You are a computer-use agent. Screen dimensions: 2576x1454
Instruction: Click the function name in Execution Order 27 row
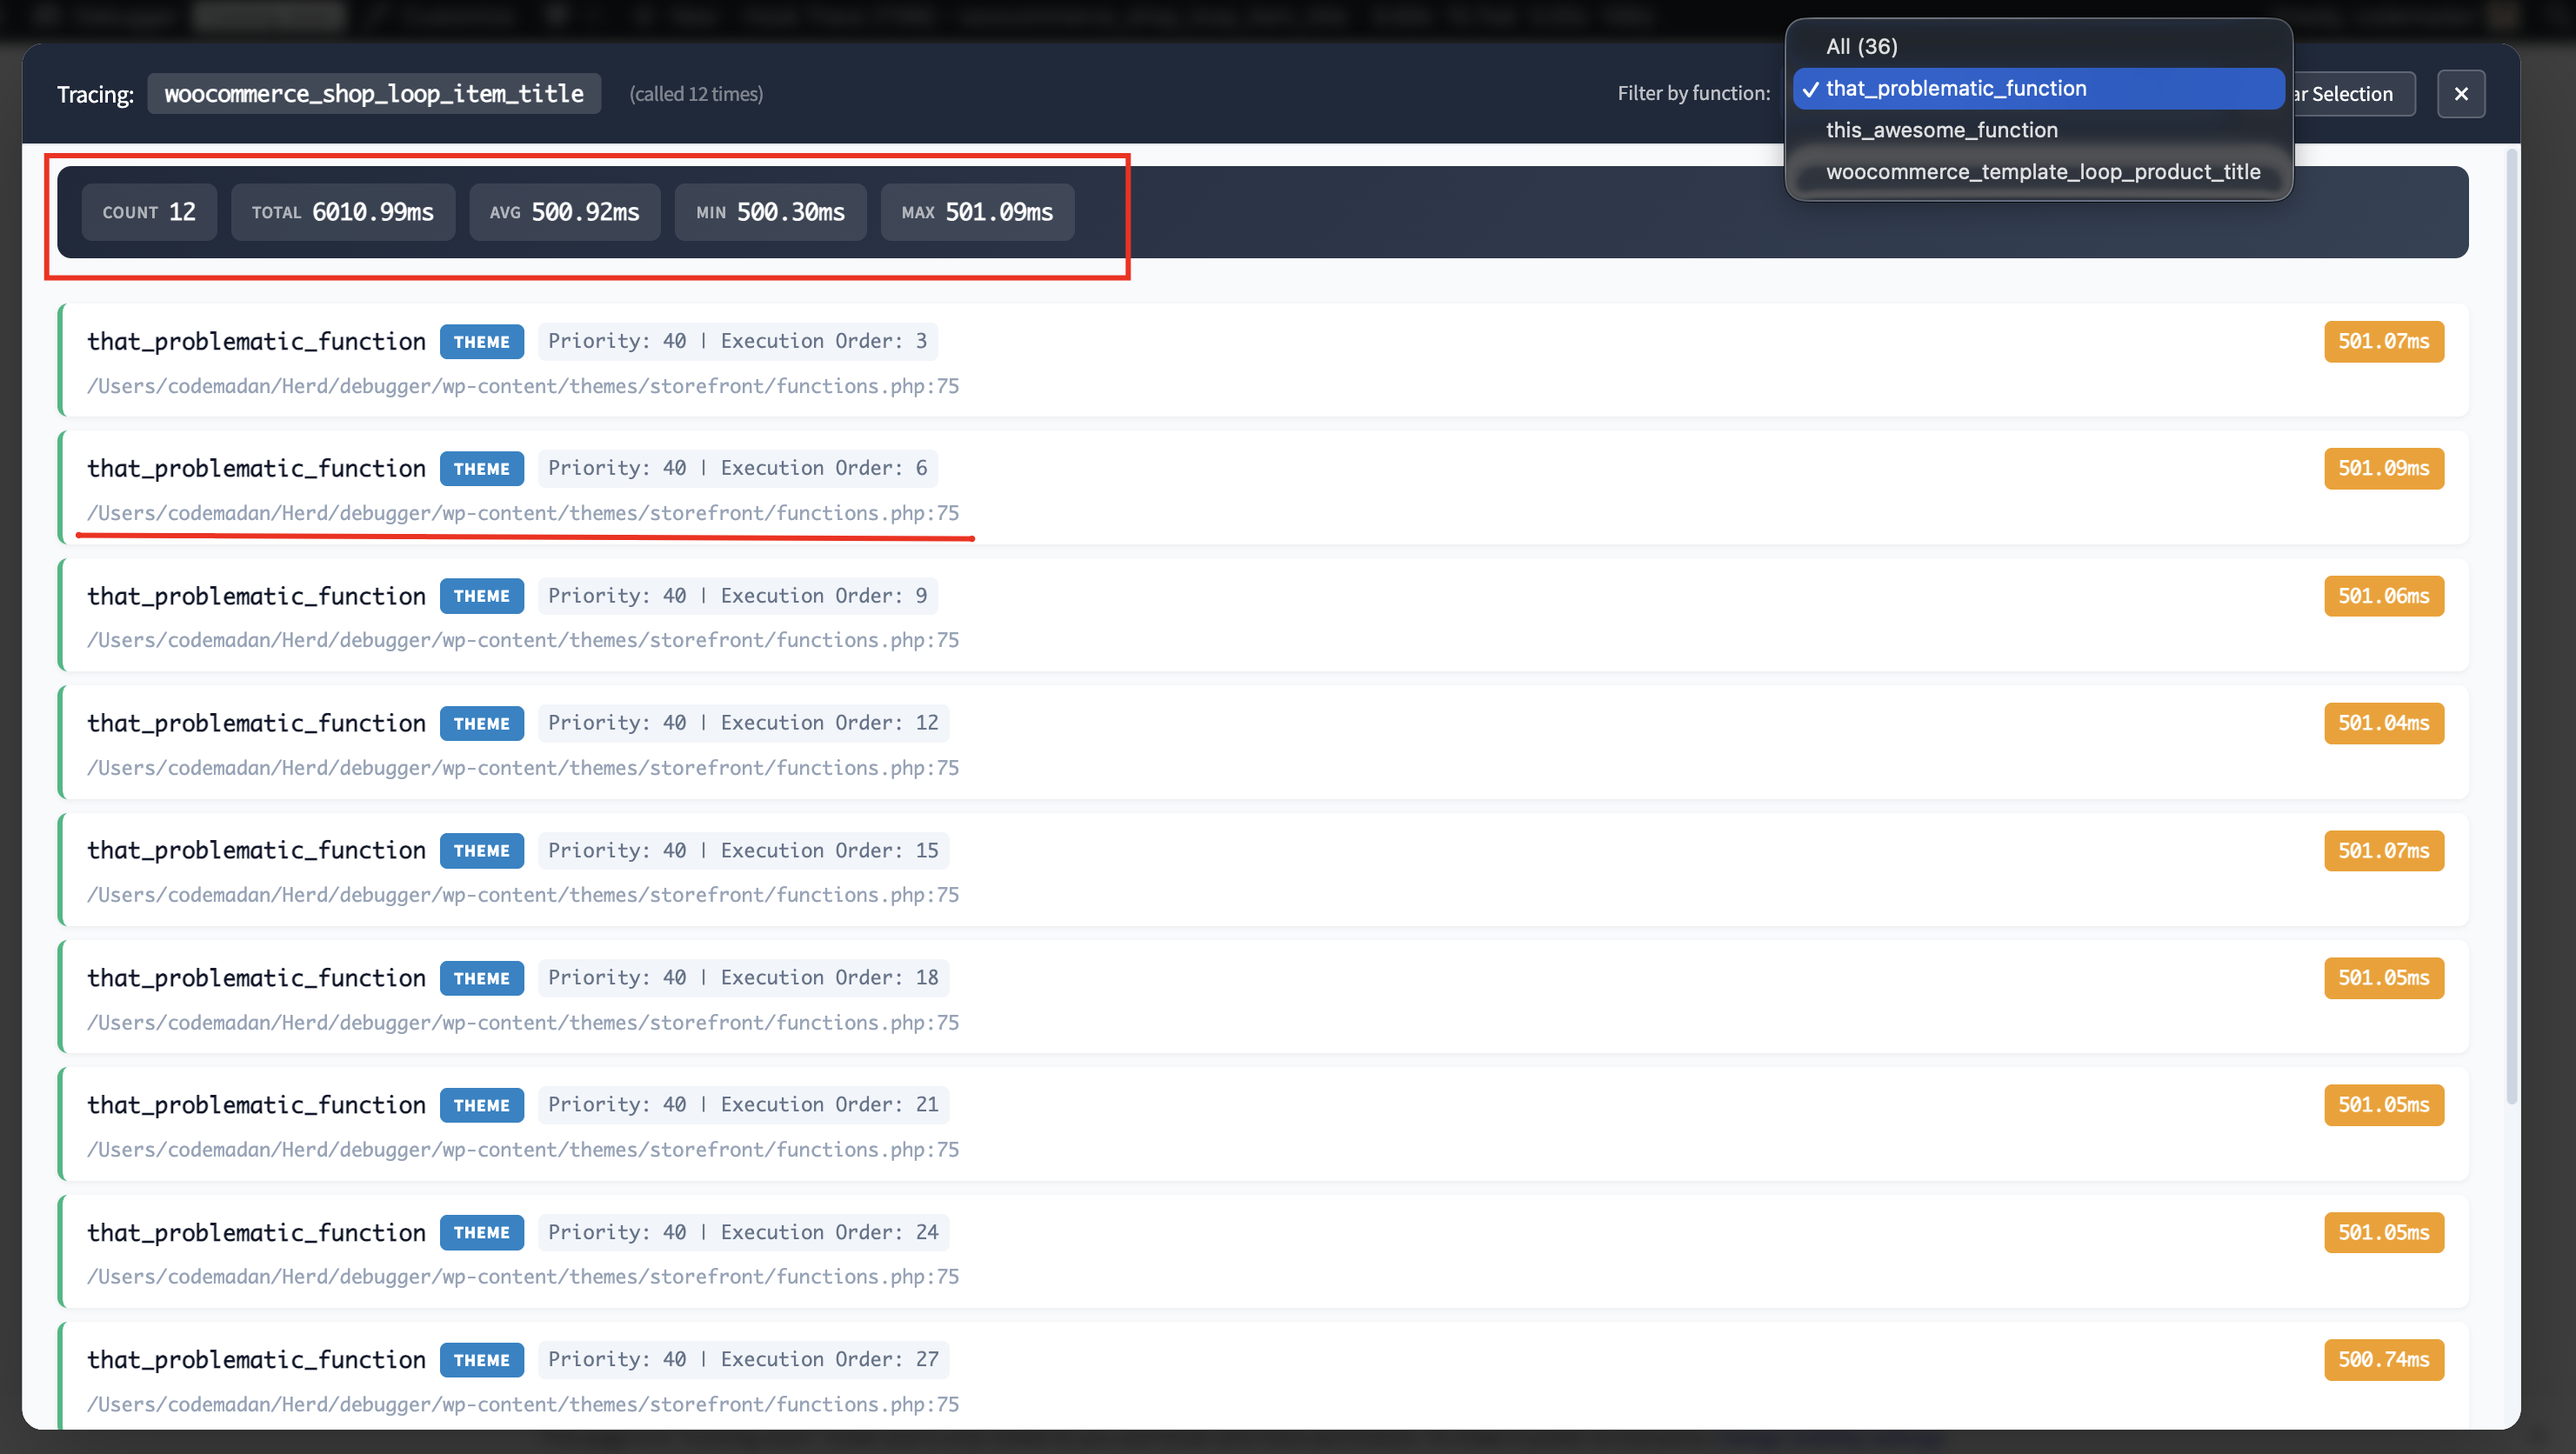point(256,1360)
